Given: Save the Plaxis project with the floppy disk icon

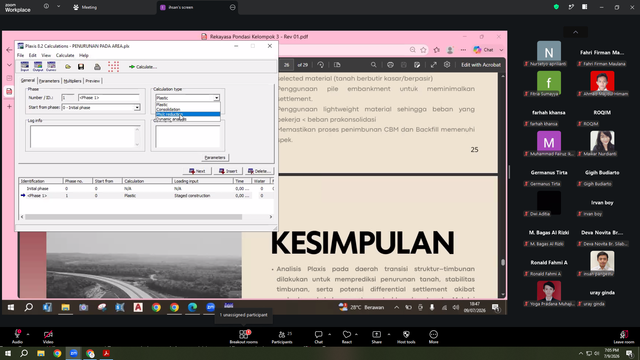Looking at the screenshot, I should 81,67.
